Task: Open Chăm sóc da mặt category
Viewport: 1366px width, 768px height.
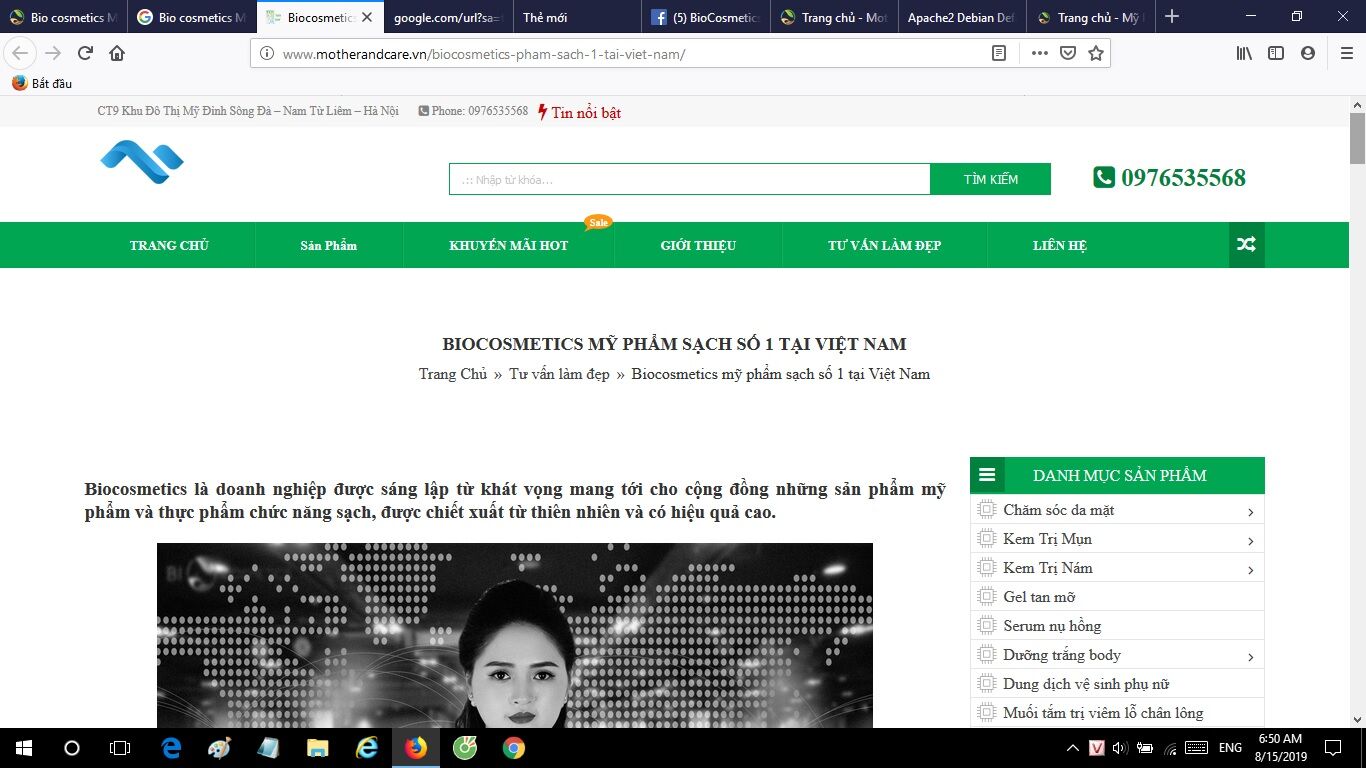Action: tap(1059, 510)
